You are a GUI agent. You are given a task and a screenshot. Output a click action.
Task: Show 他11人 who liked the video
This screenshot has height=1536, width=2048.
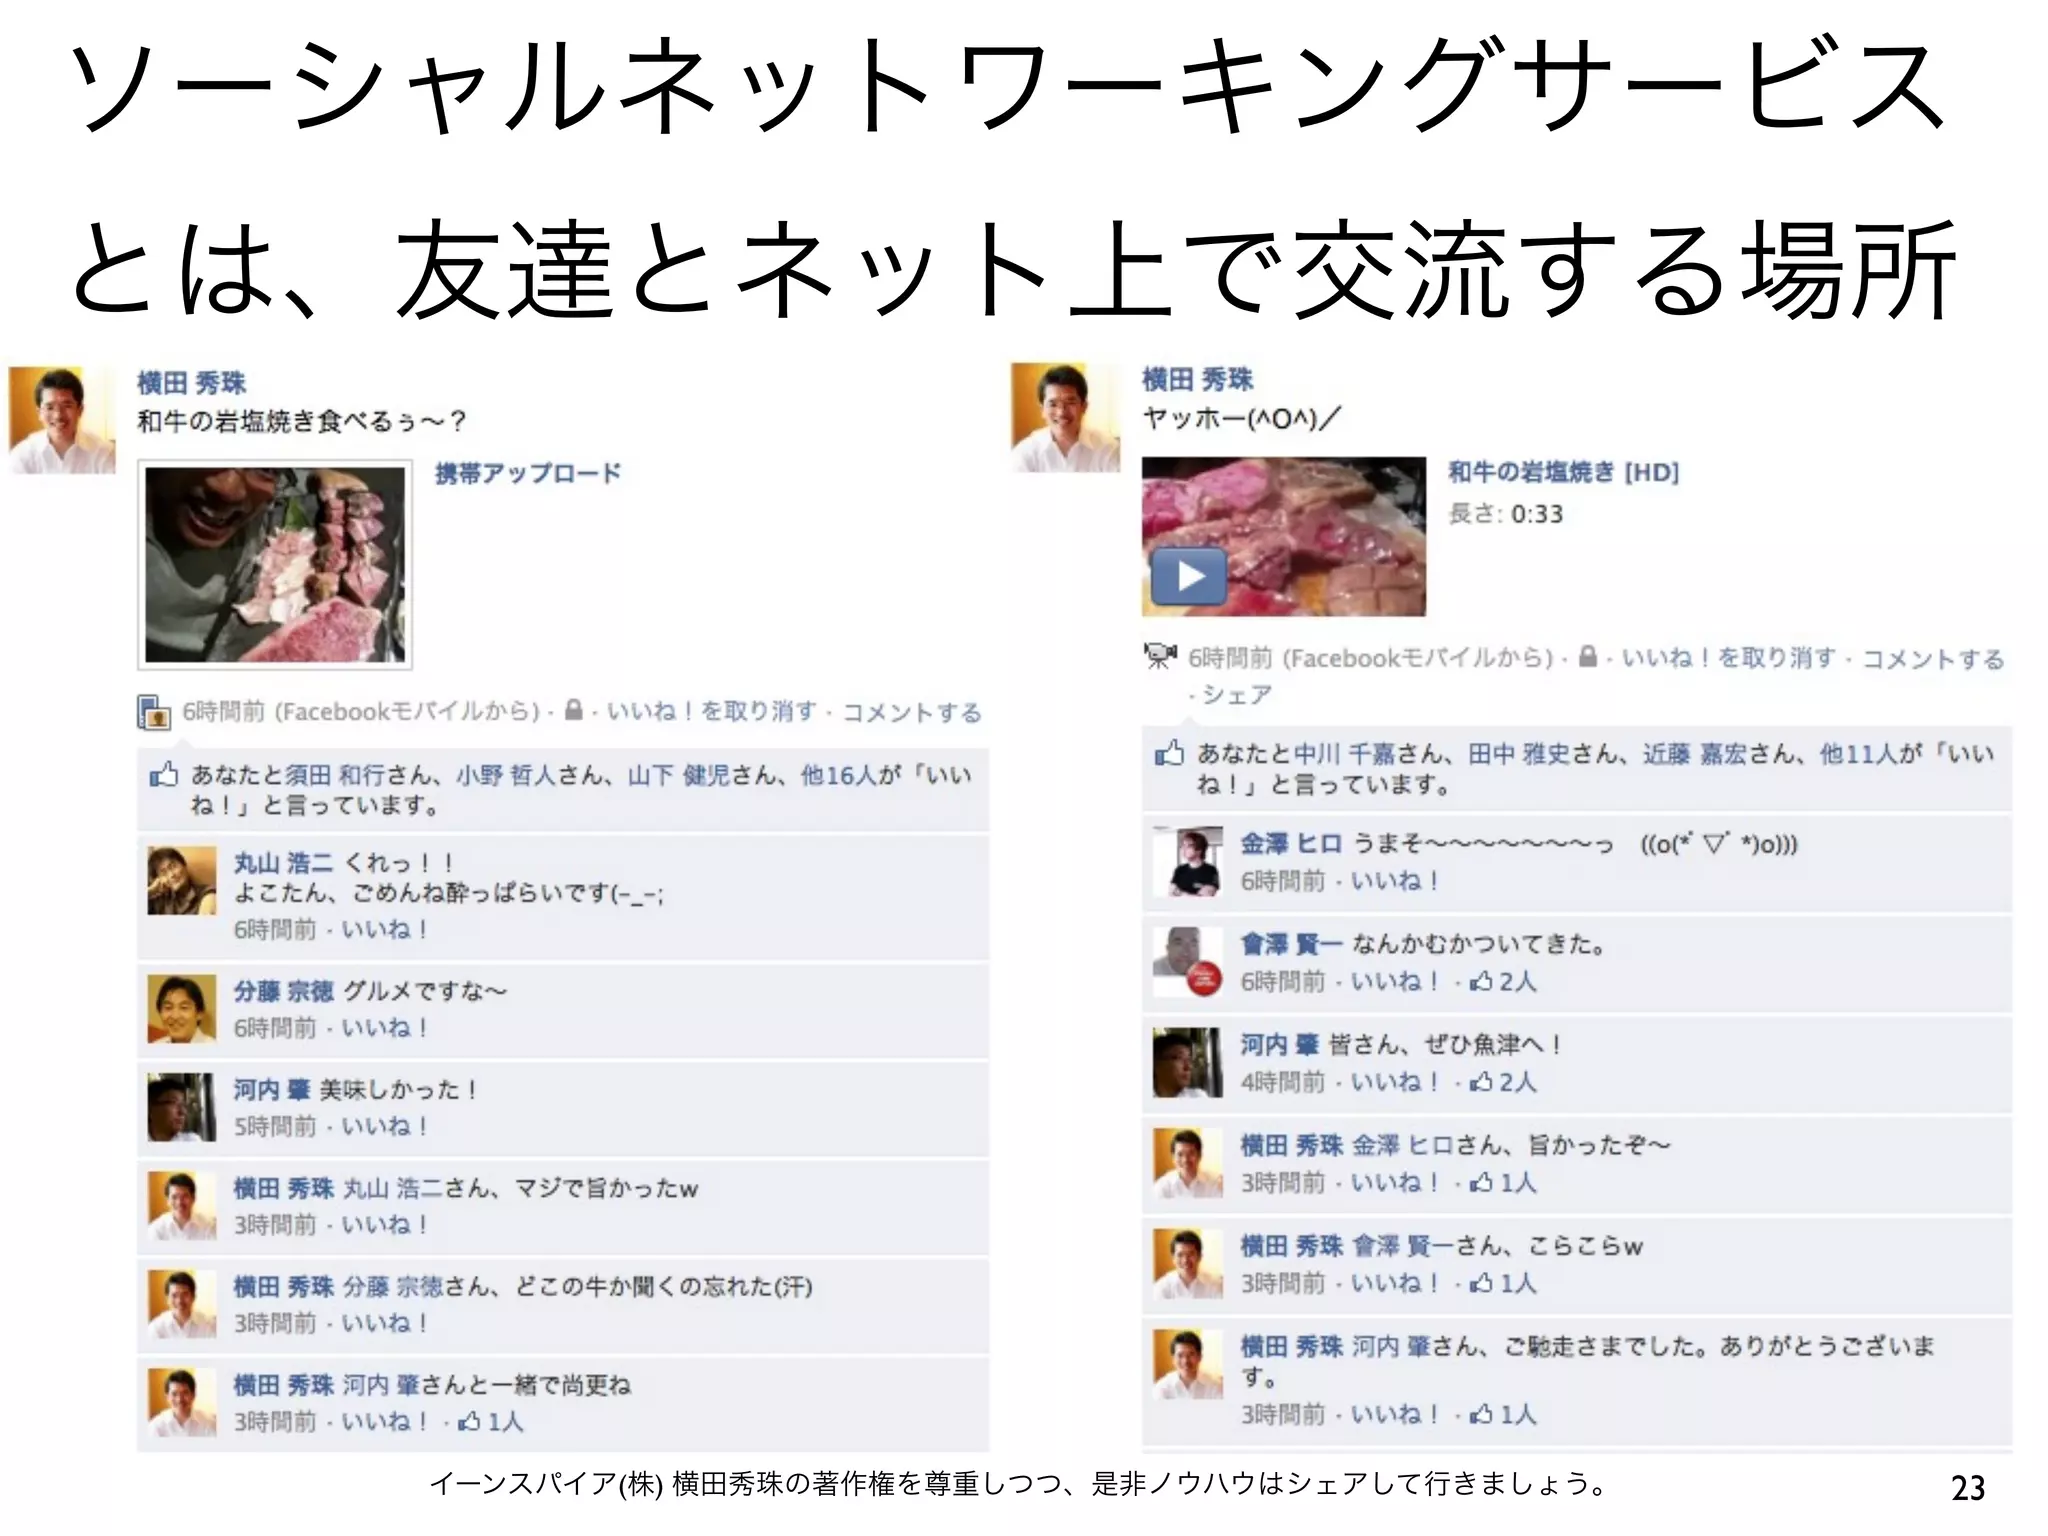coord(1858,754)
